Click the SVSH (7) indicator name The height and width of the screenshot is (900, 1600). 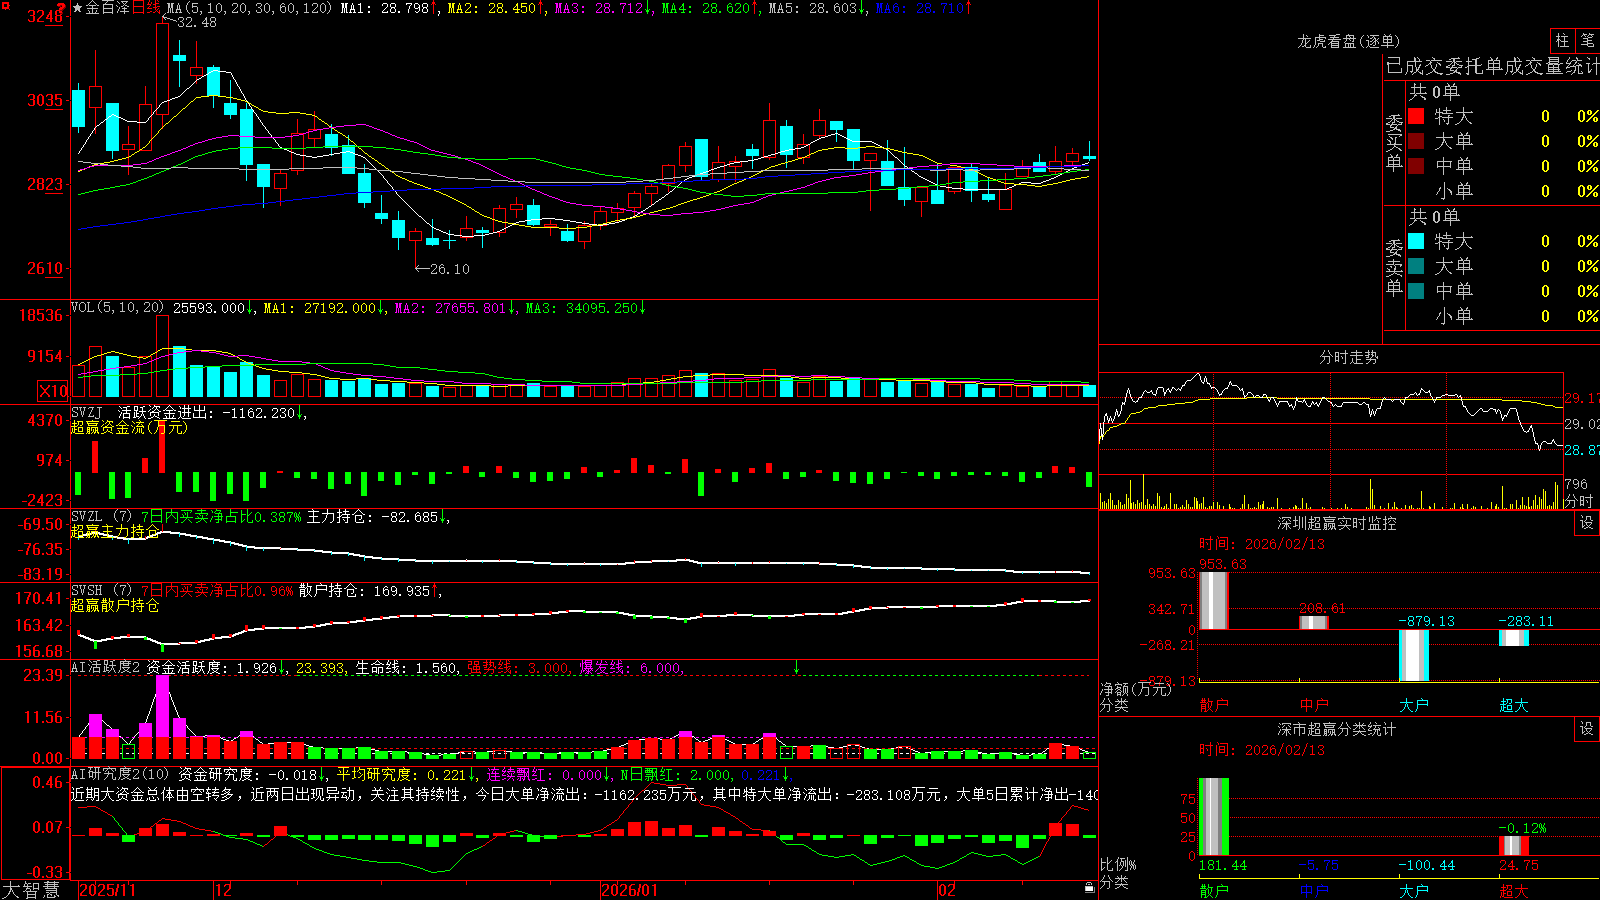[x=101, y=591]
